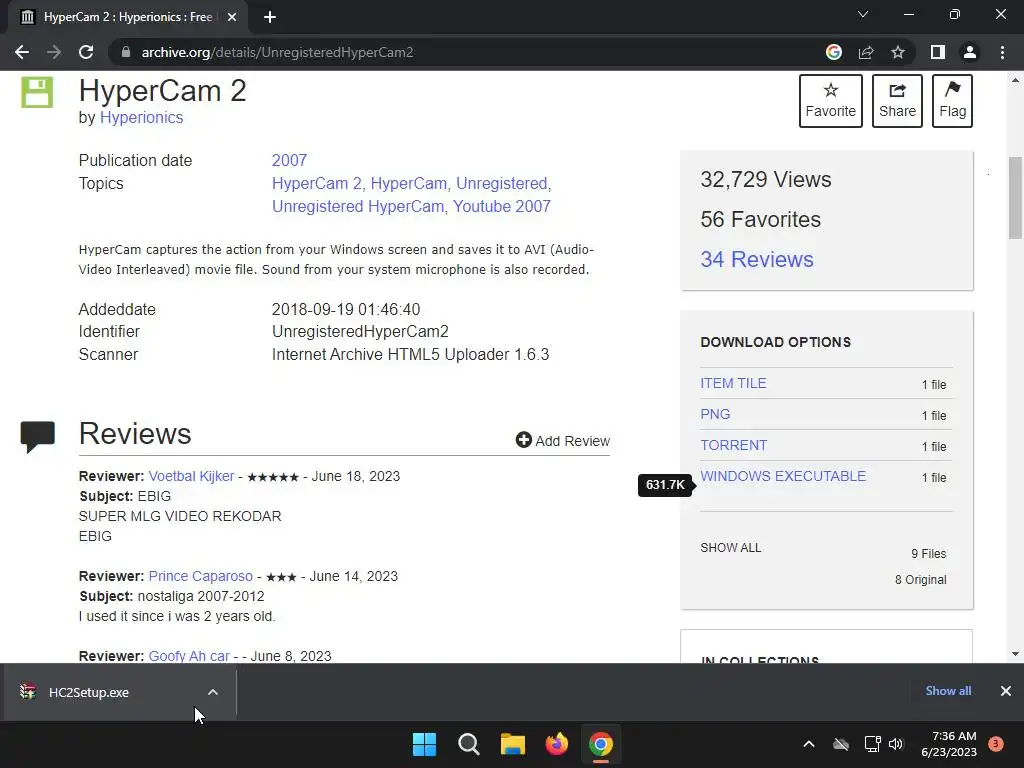Download the WINDOWS EXECUTABLE file
The height and width of the screenshot is (768, 1024).
pos(783,476)
